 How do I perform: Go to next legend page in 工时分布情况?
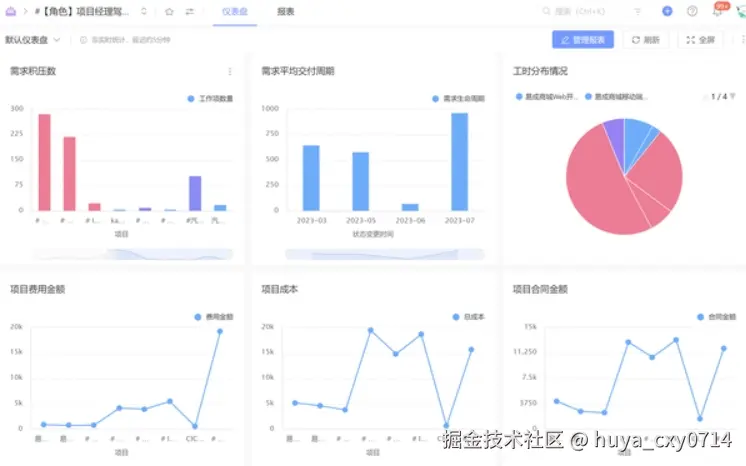[x=733, y=96]
